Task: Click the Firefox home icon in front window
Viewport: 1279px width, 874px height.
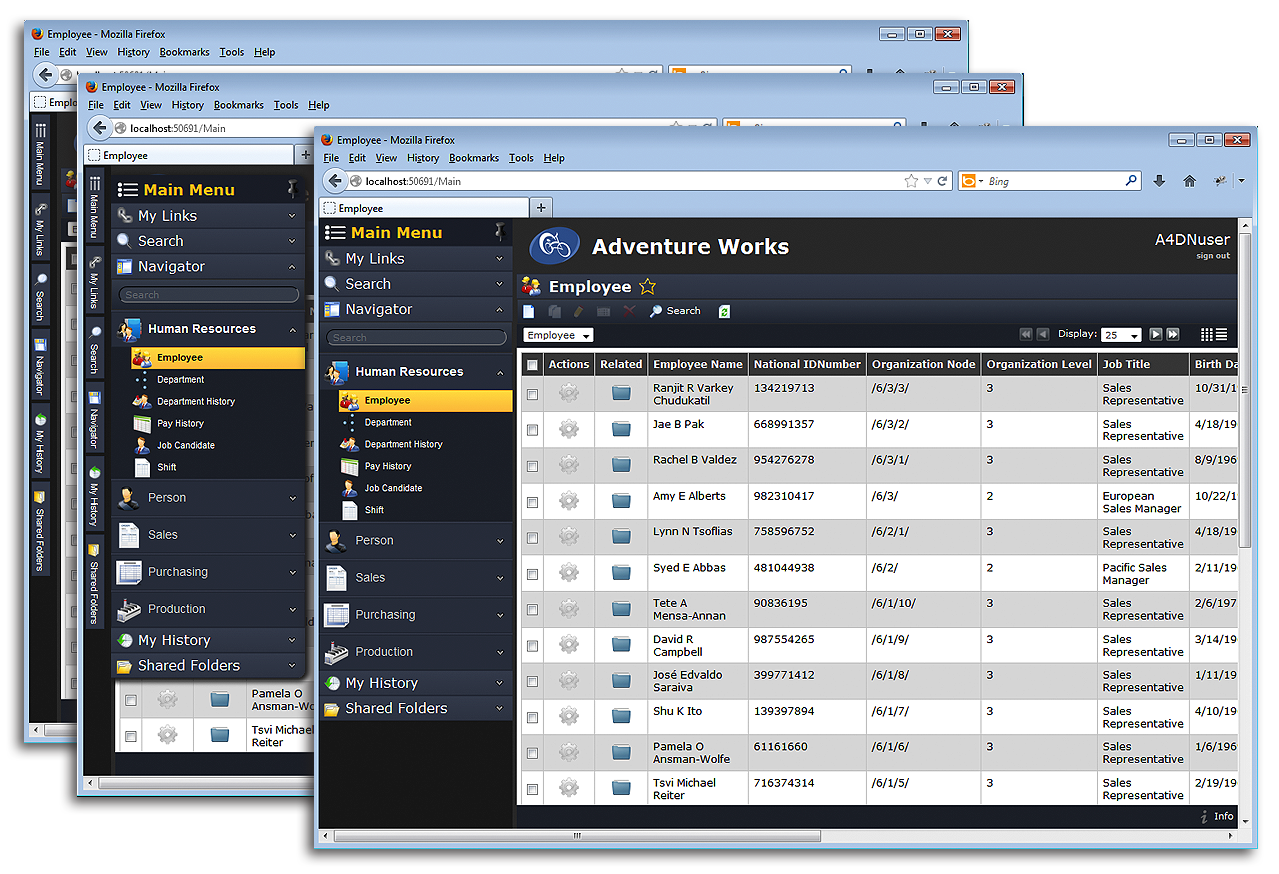Action: (1189, 181)
